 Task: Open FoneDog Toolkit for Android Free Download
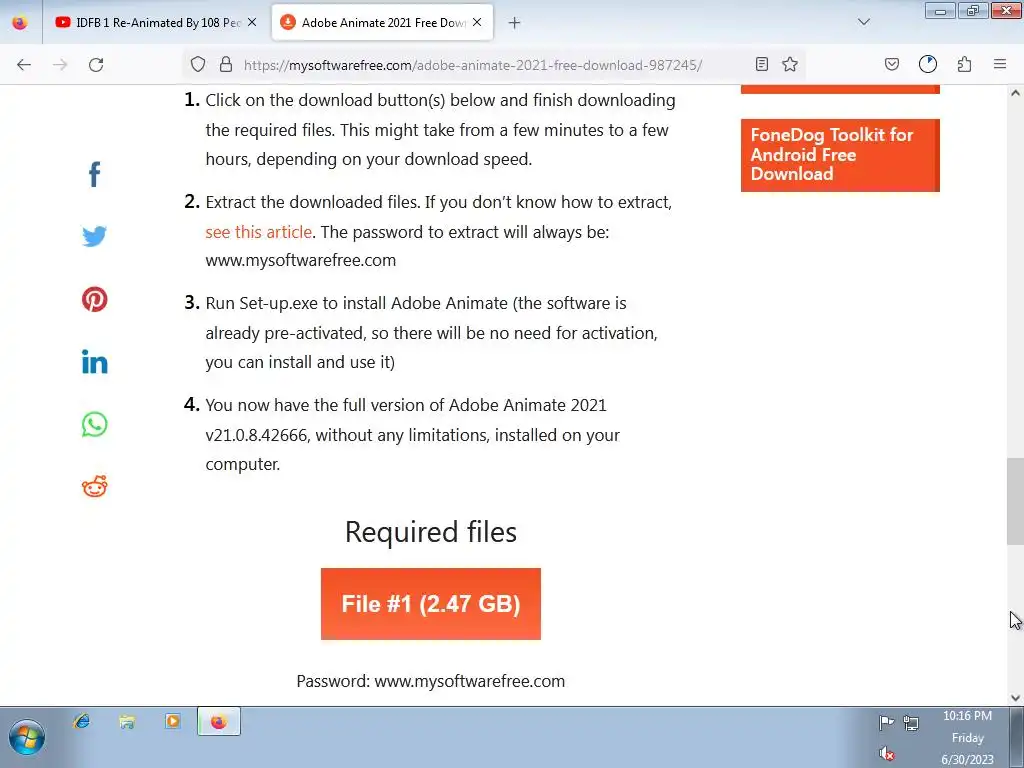tap(840, 155)
